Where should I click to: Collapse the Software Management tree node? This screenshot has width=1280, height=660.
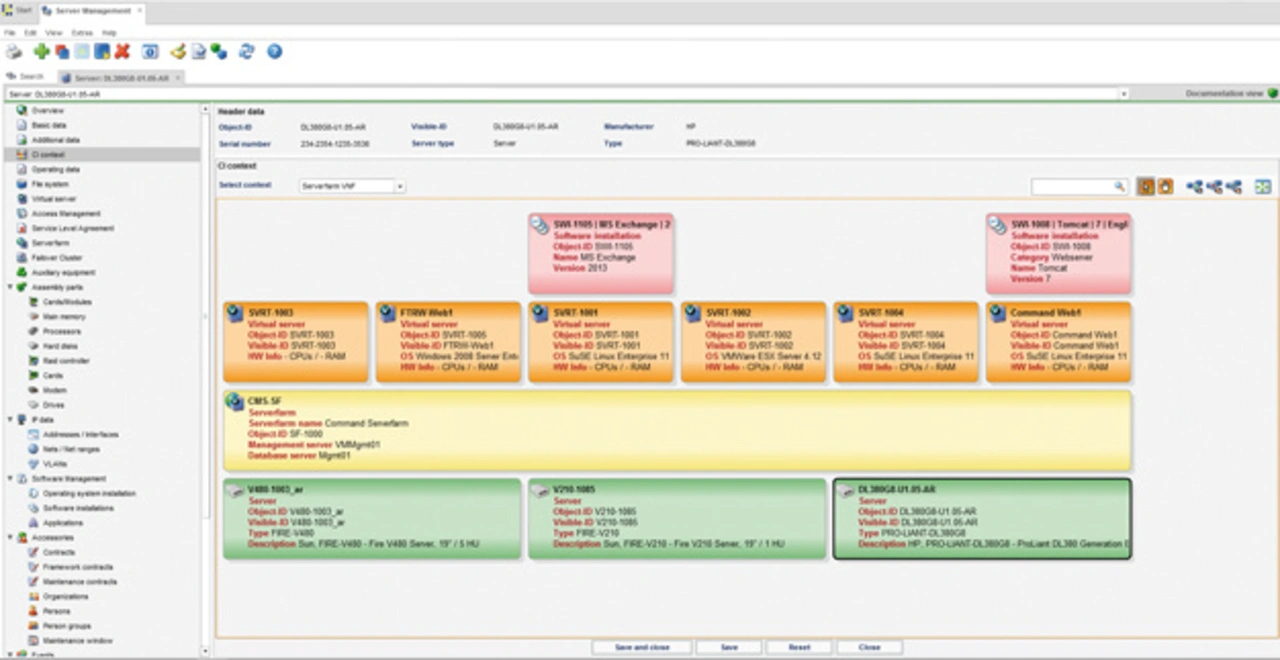click(x=10, y=479)
